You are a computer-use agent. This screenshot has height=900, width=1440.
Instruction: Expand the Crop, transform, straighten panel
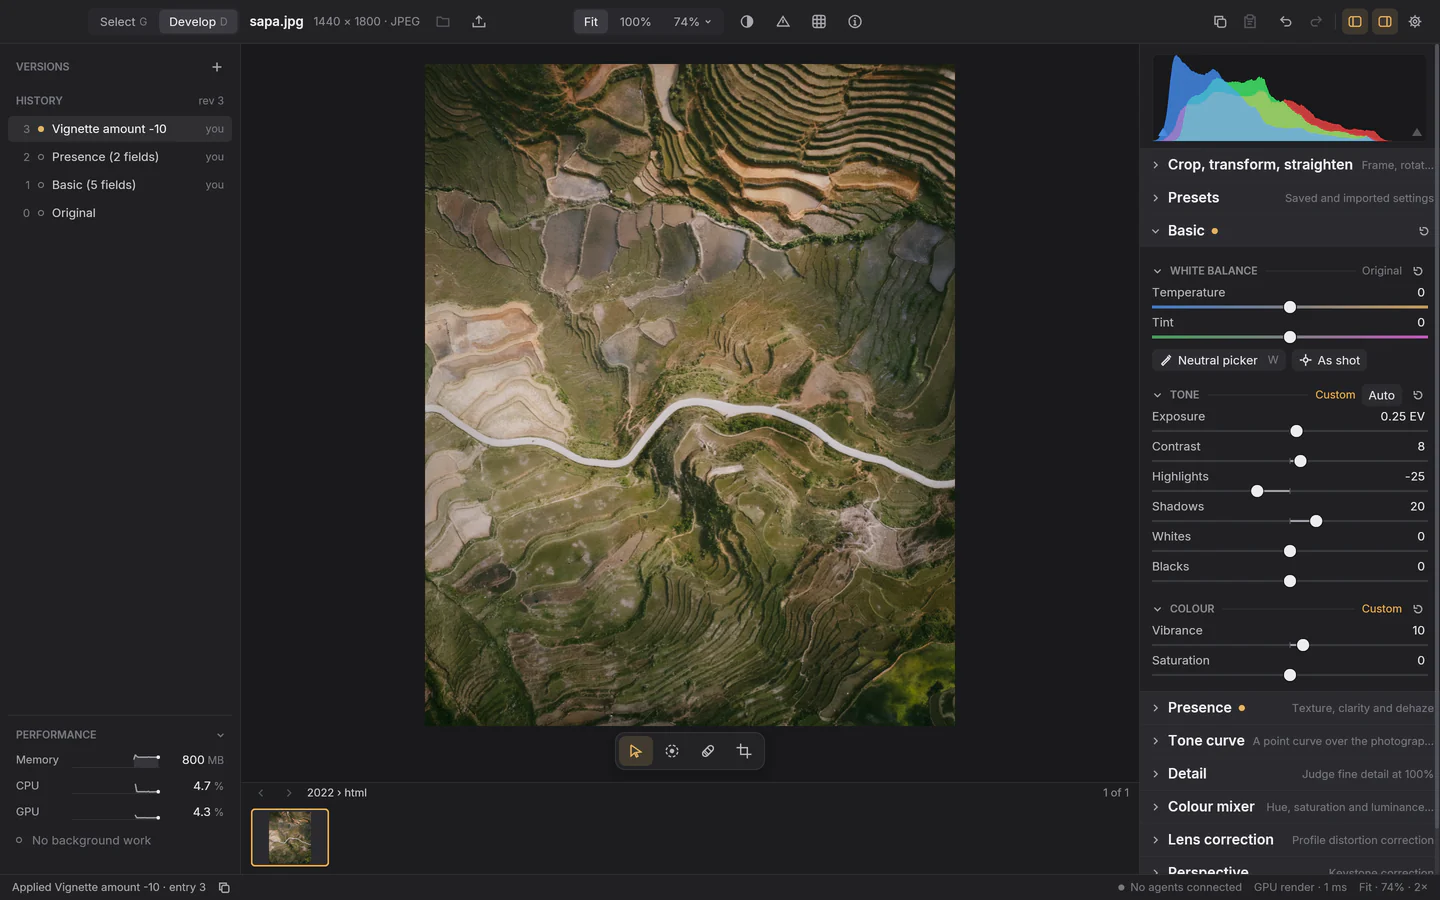(x=1290, y=165)
